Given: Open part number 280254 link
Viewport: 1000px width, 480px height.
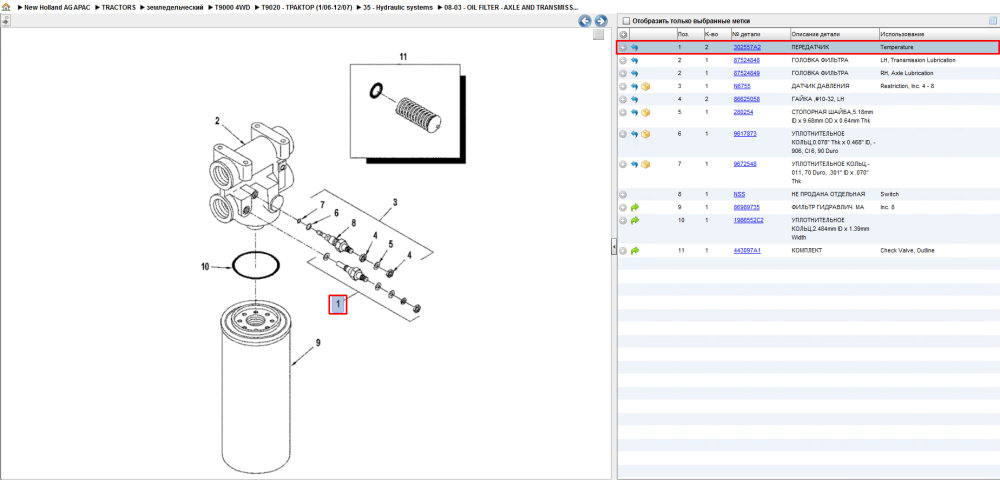Looking at the screenshot, I should pyautogui.click(x=743, y=112).
